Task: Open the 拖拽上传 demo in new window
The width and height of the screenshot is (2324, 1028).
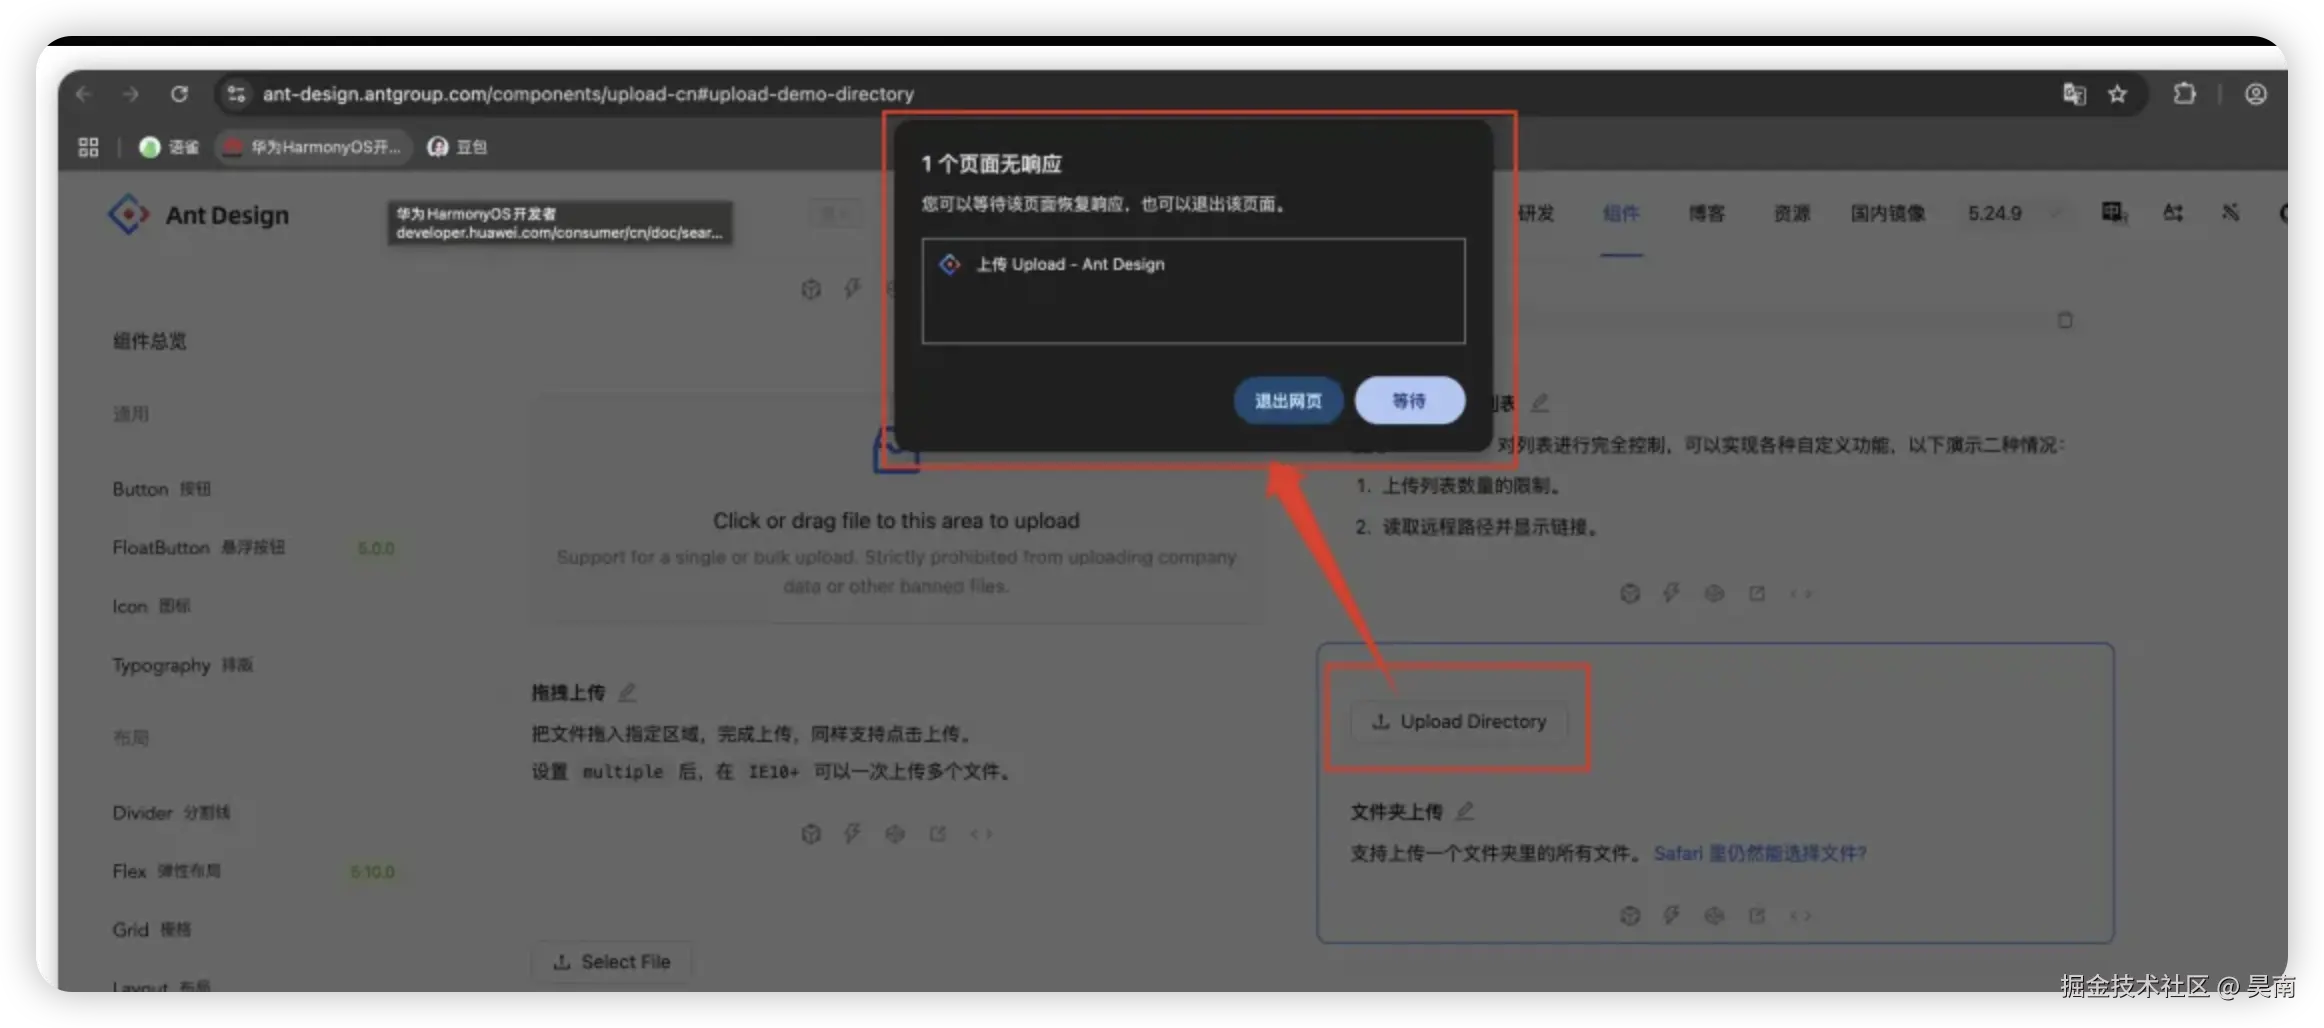Action: [x=937, y=834]
